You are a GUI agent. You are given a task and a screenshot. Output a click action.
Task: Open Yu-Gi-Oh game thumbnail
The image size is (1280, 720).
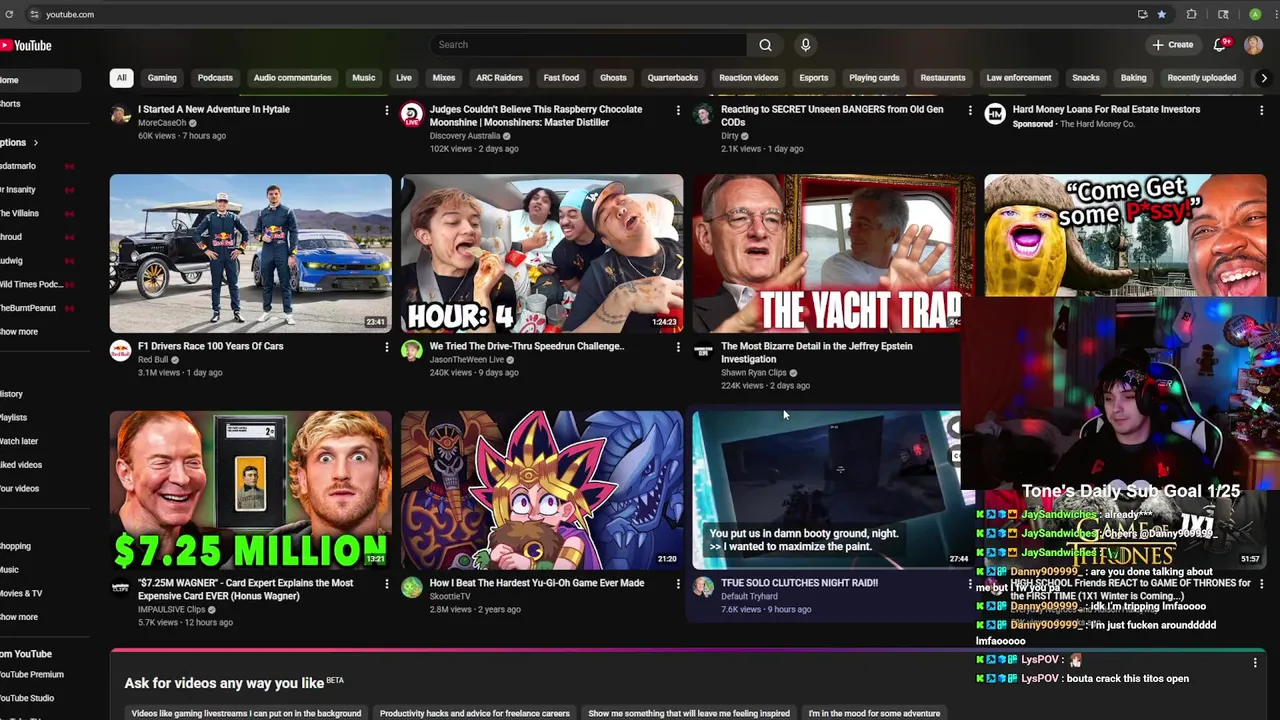(x=542, y=490)
